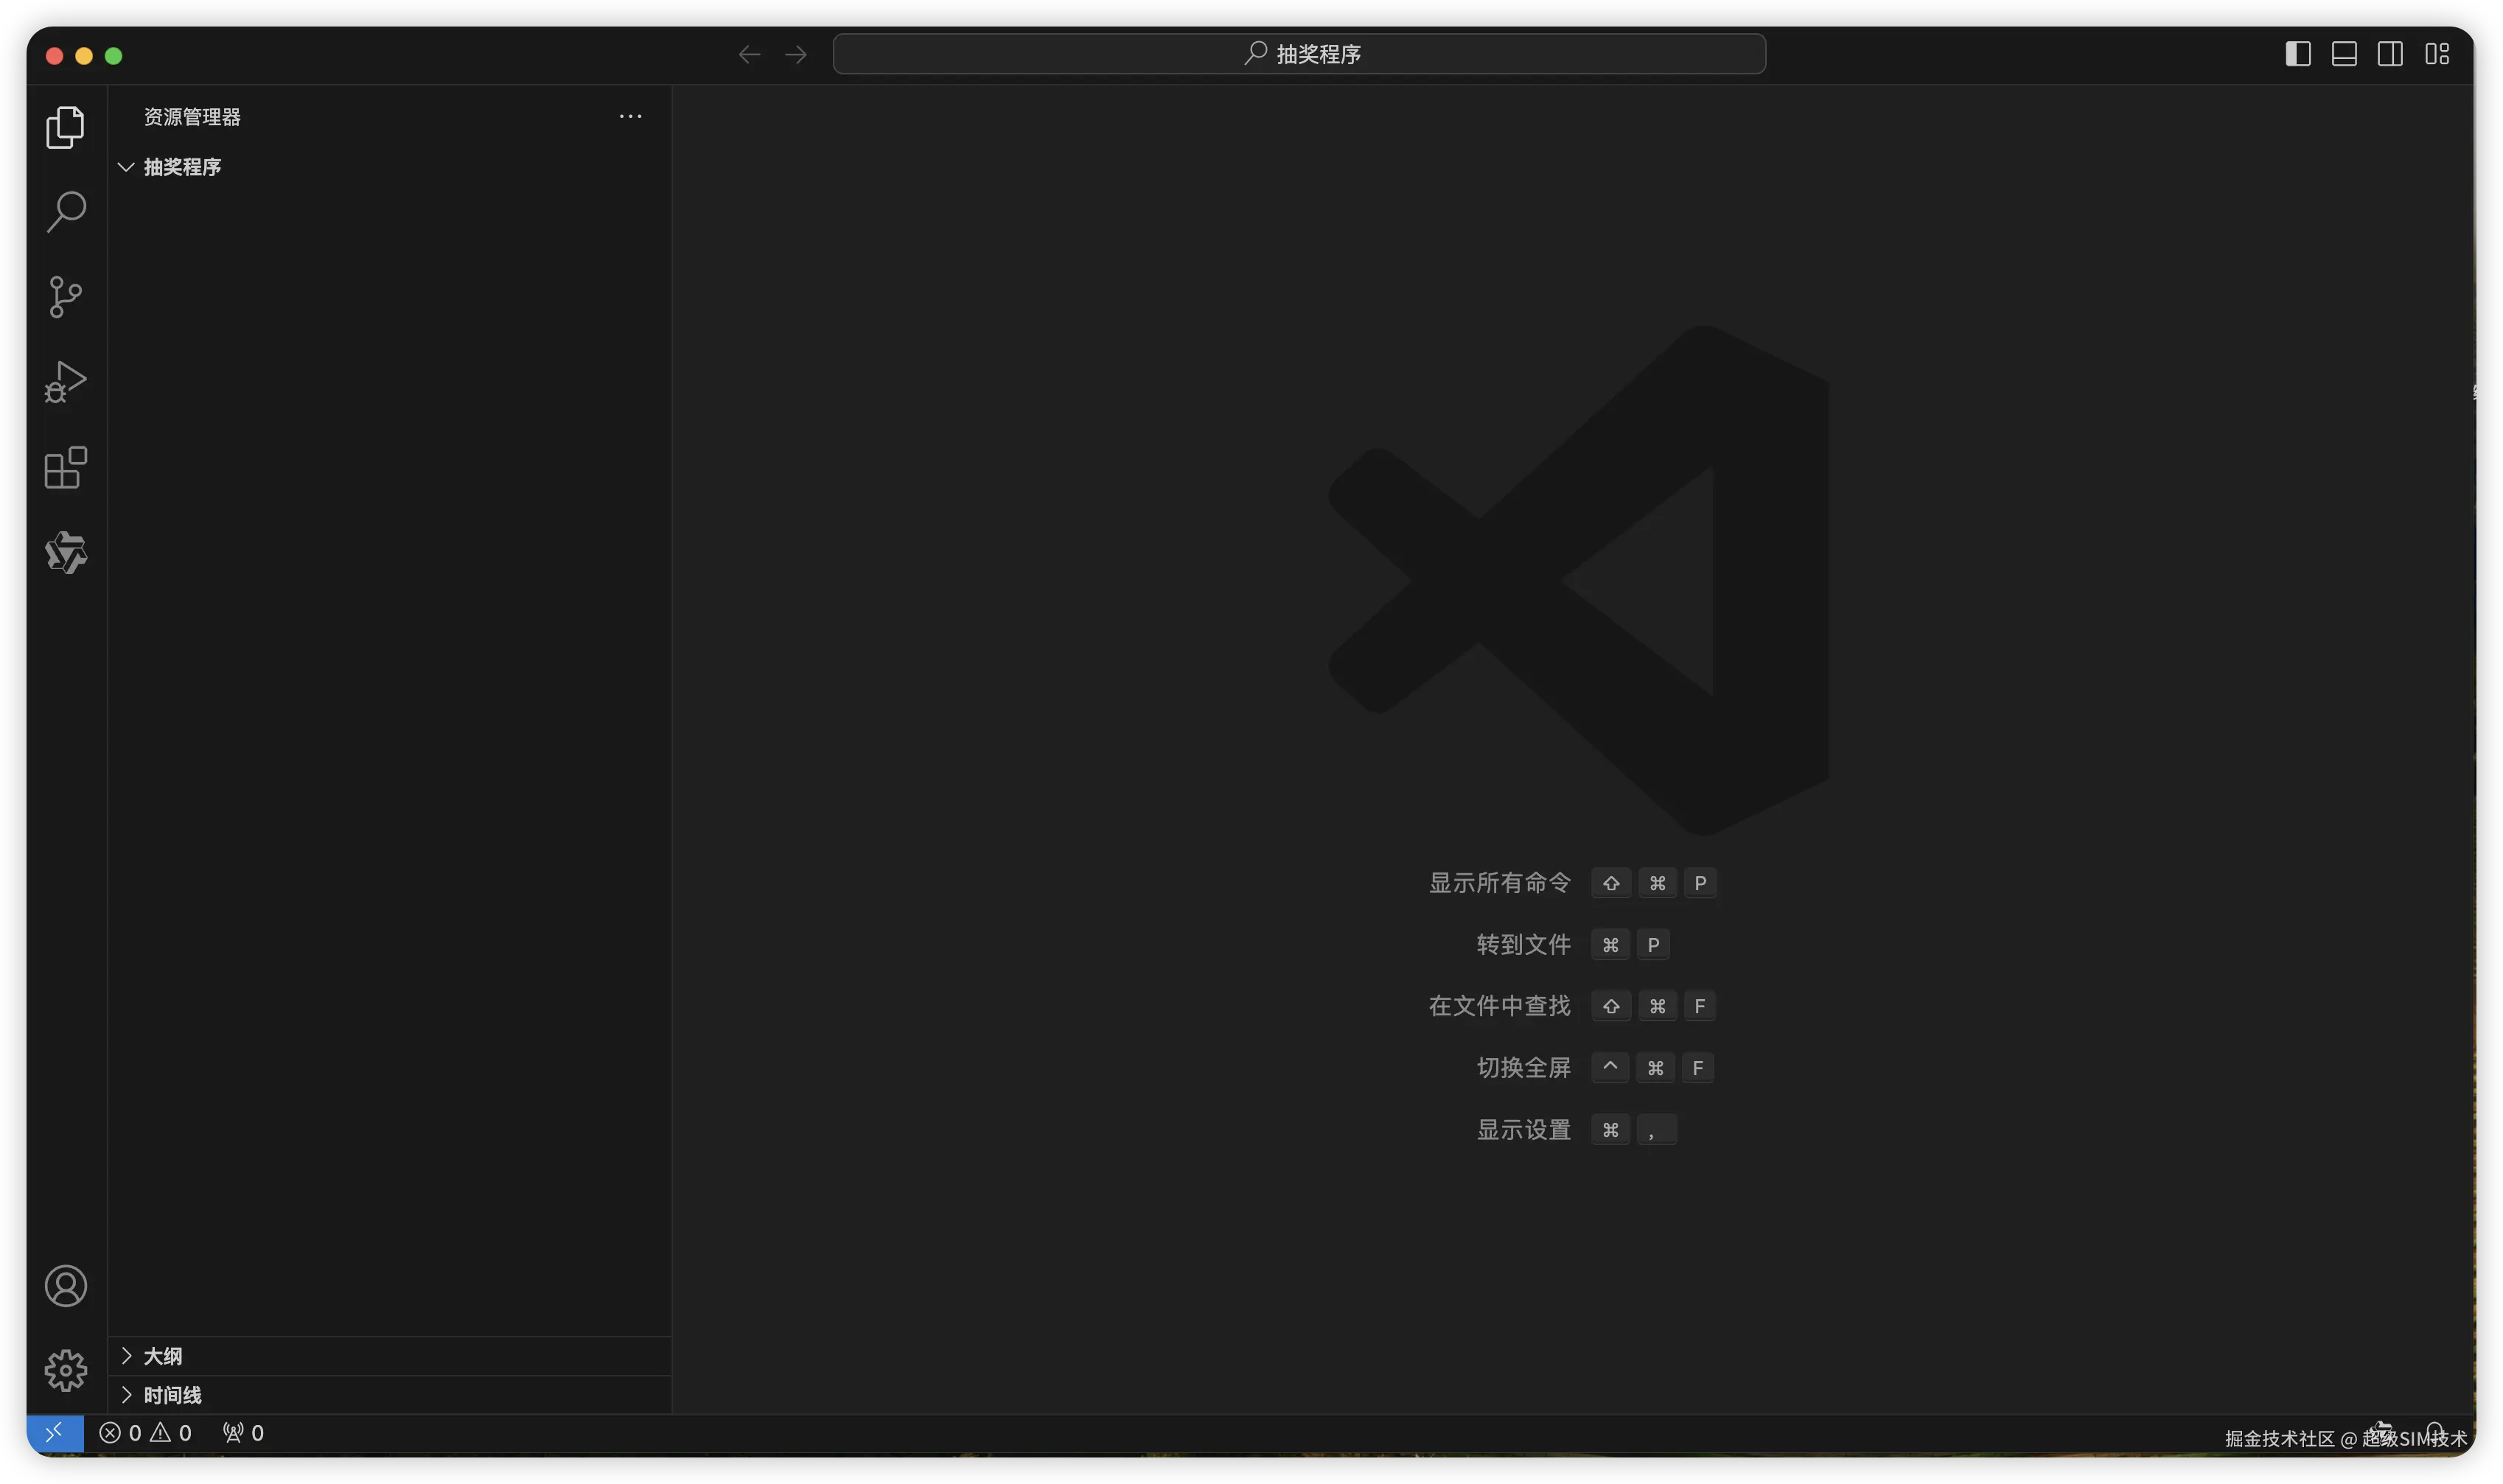Toggle the secondary side bar

[2390, 54]
